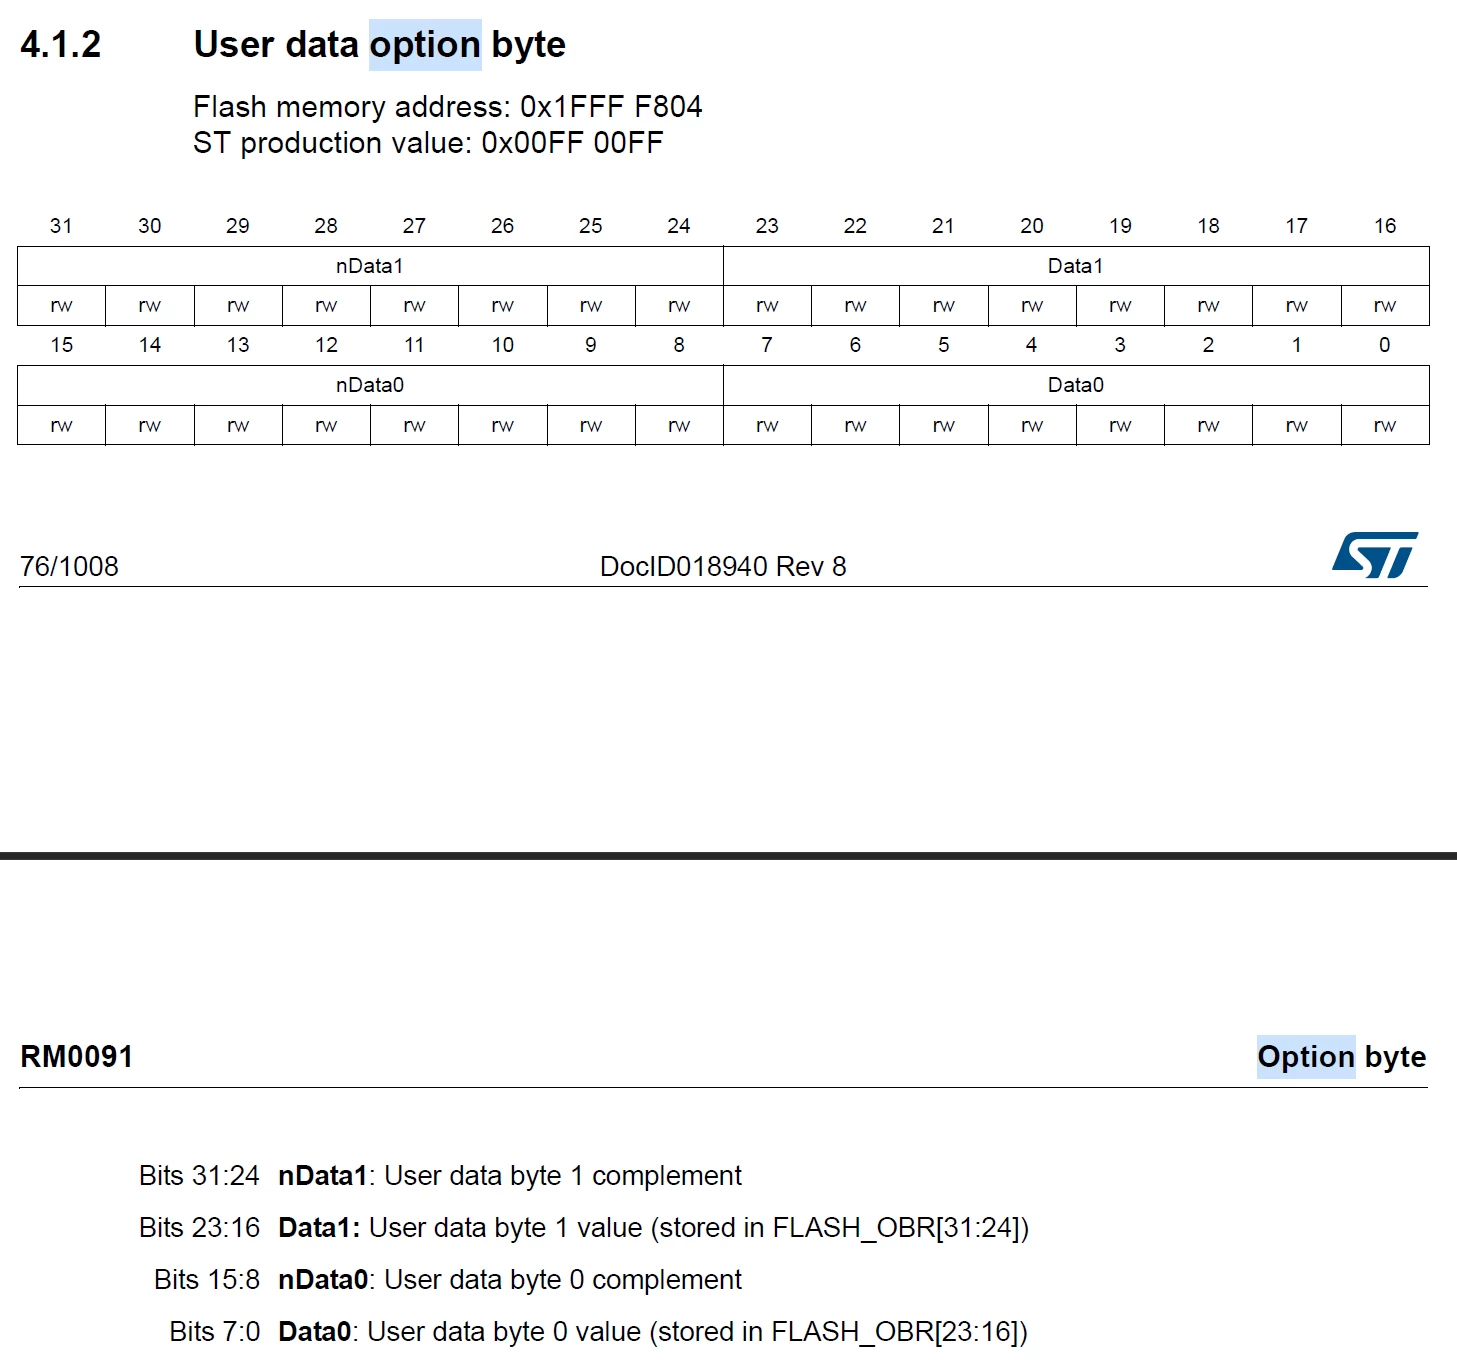Click the RM0091 header text
This screenshot has height=1371, width=1457.
pos(77,1057)
